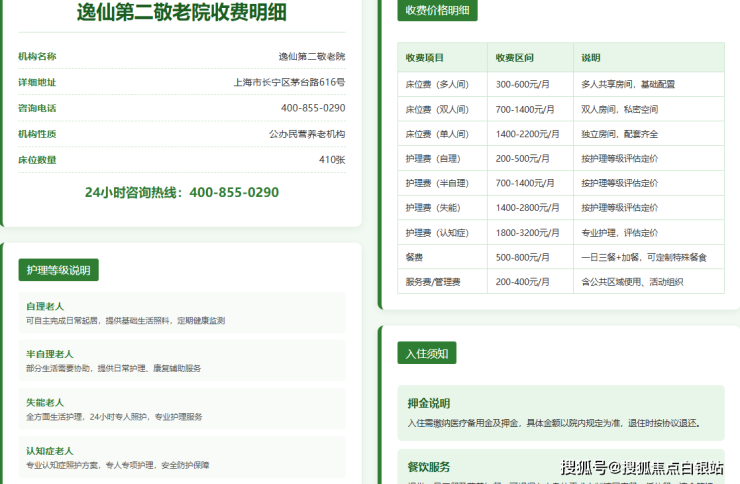Click the value 公办民营养老机构

(x=307, y=134)
